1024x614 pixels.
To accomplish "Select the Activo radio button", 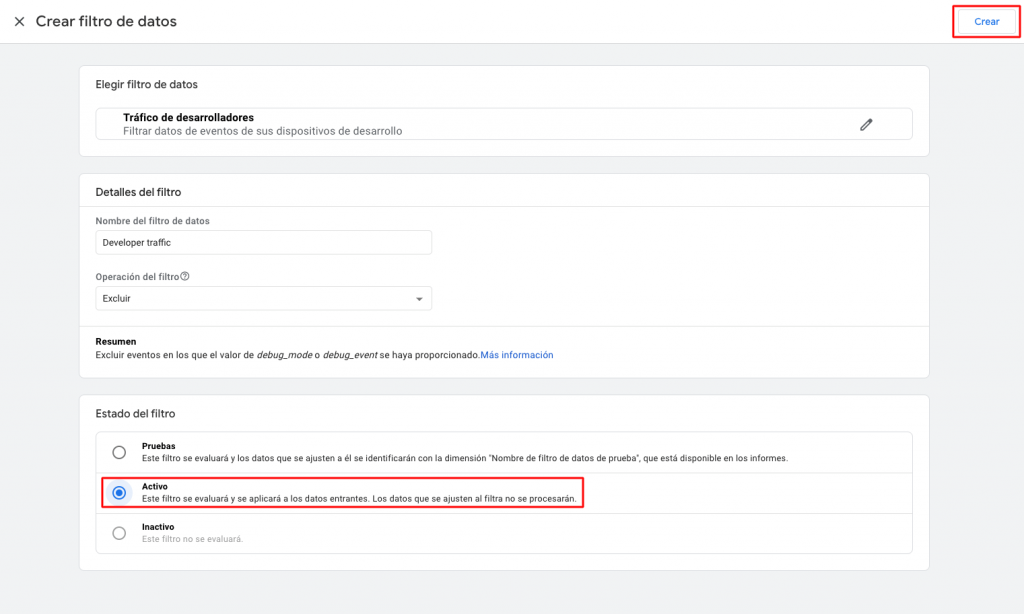I will (x=119, y=492).
